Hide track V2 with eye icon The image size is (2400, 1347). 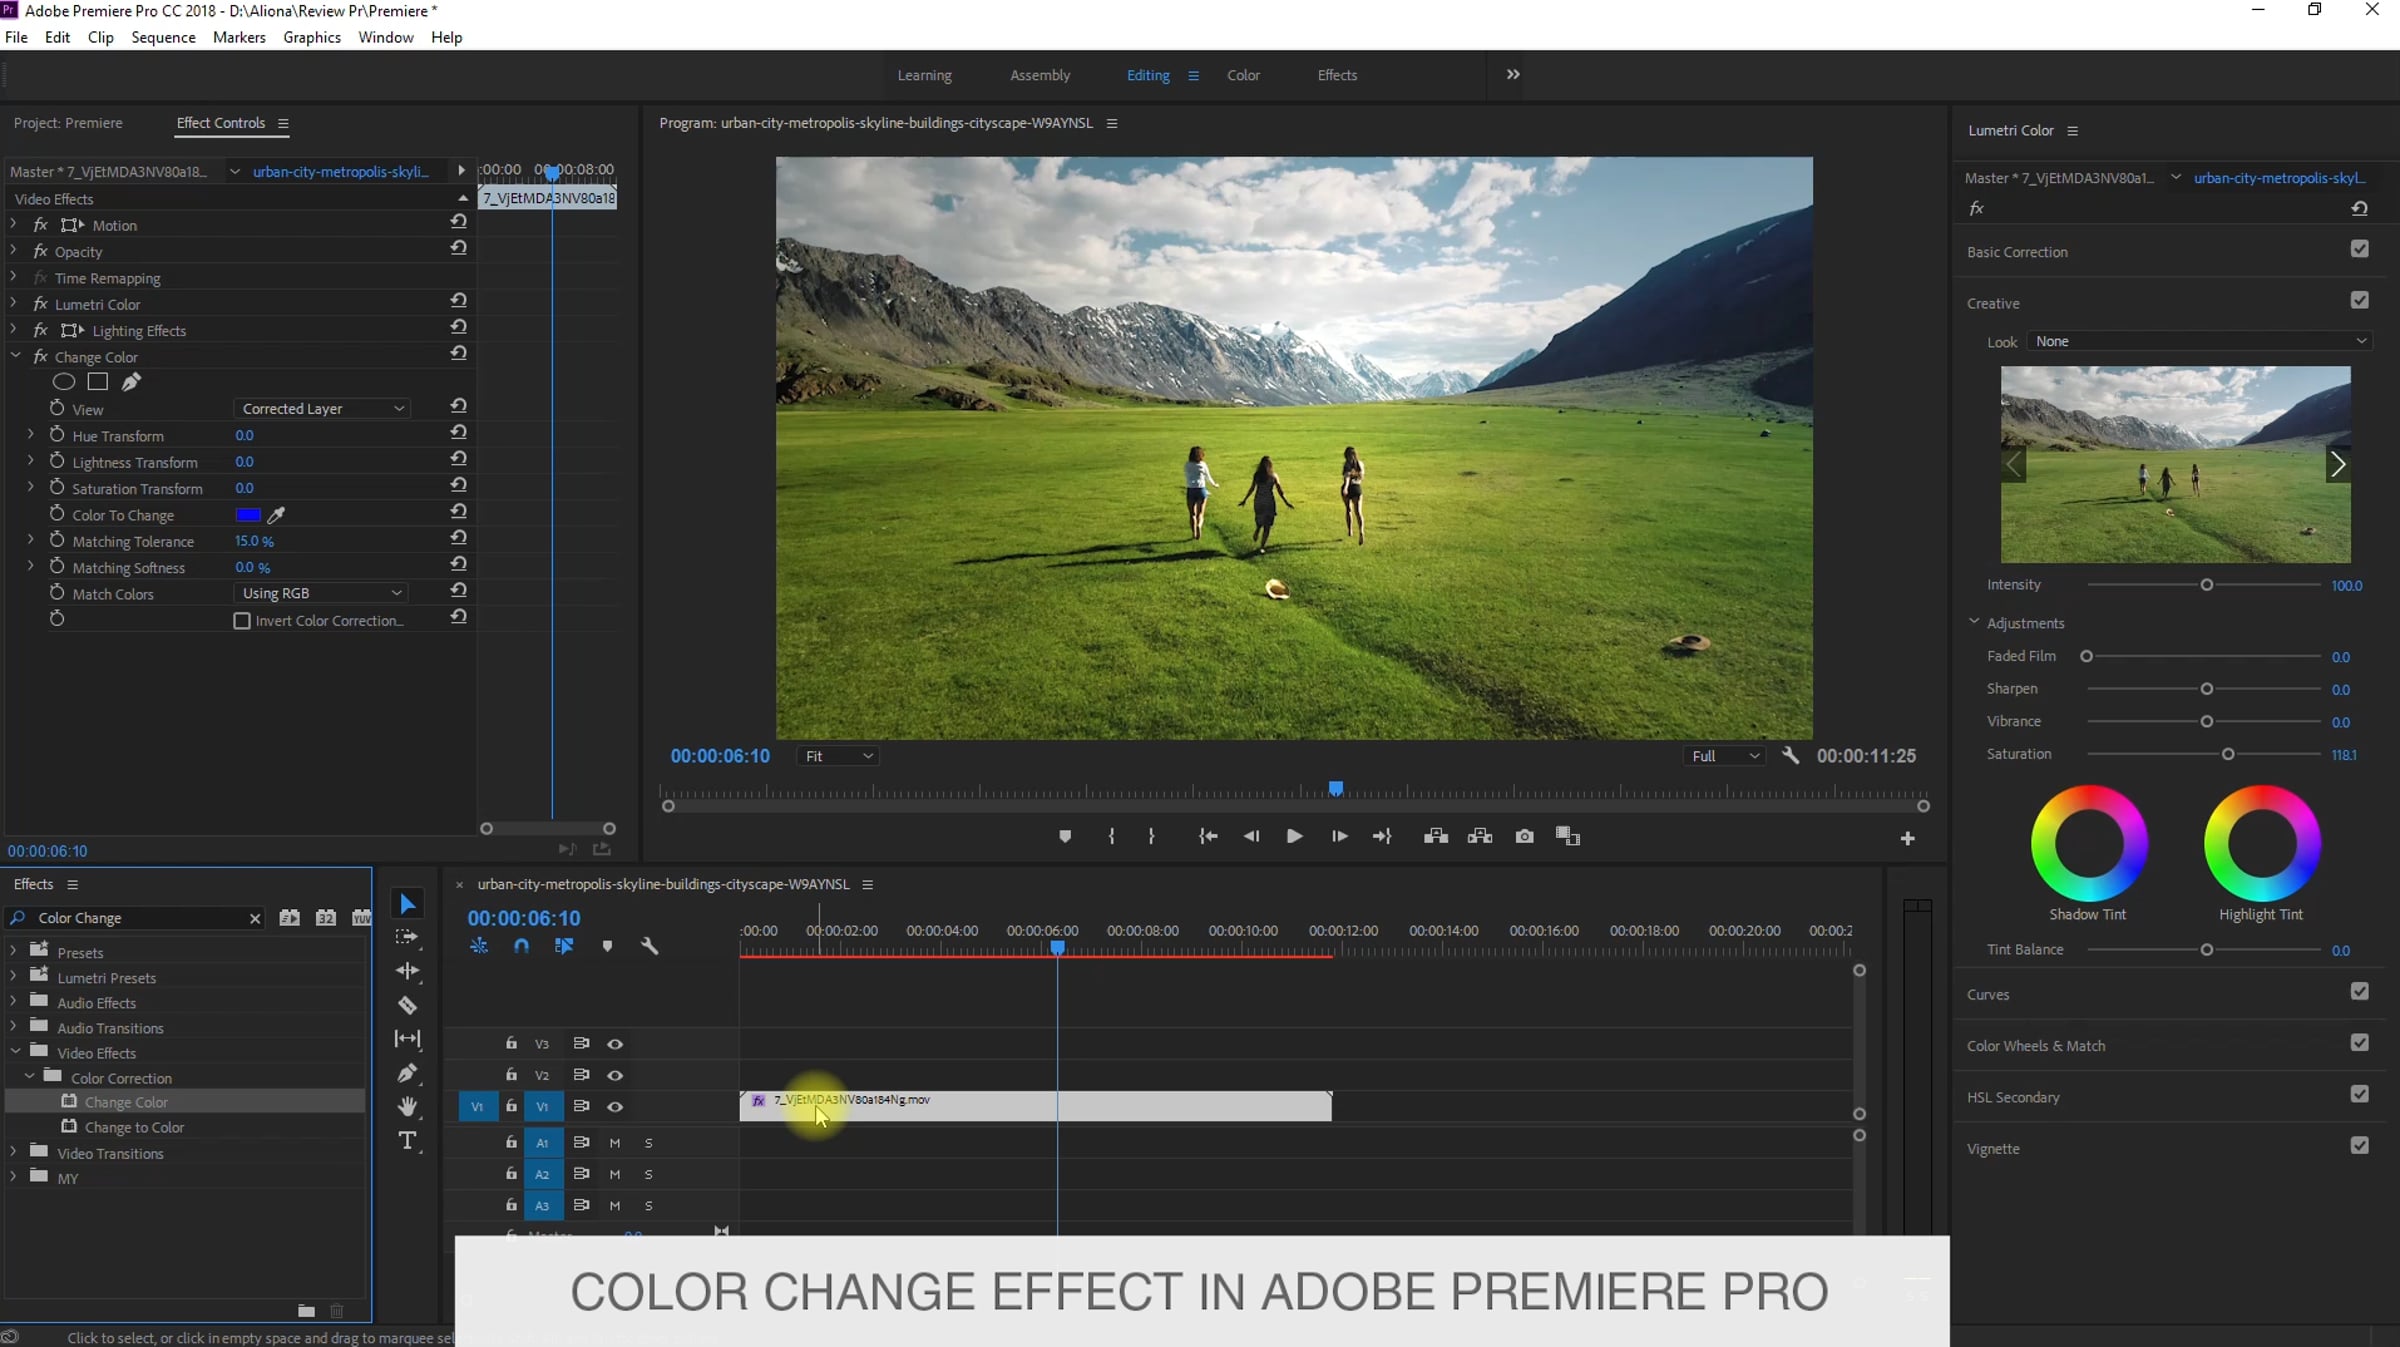tap(615, 1075)
